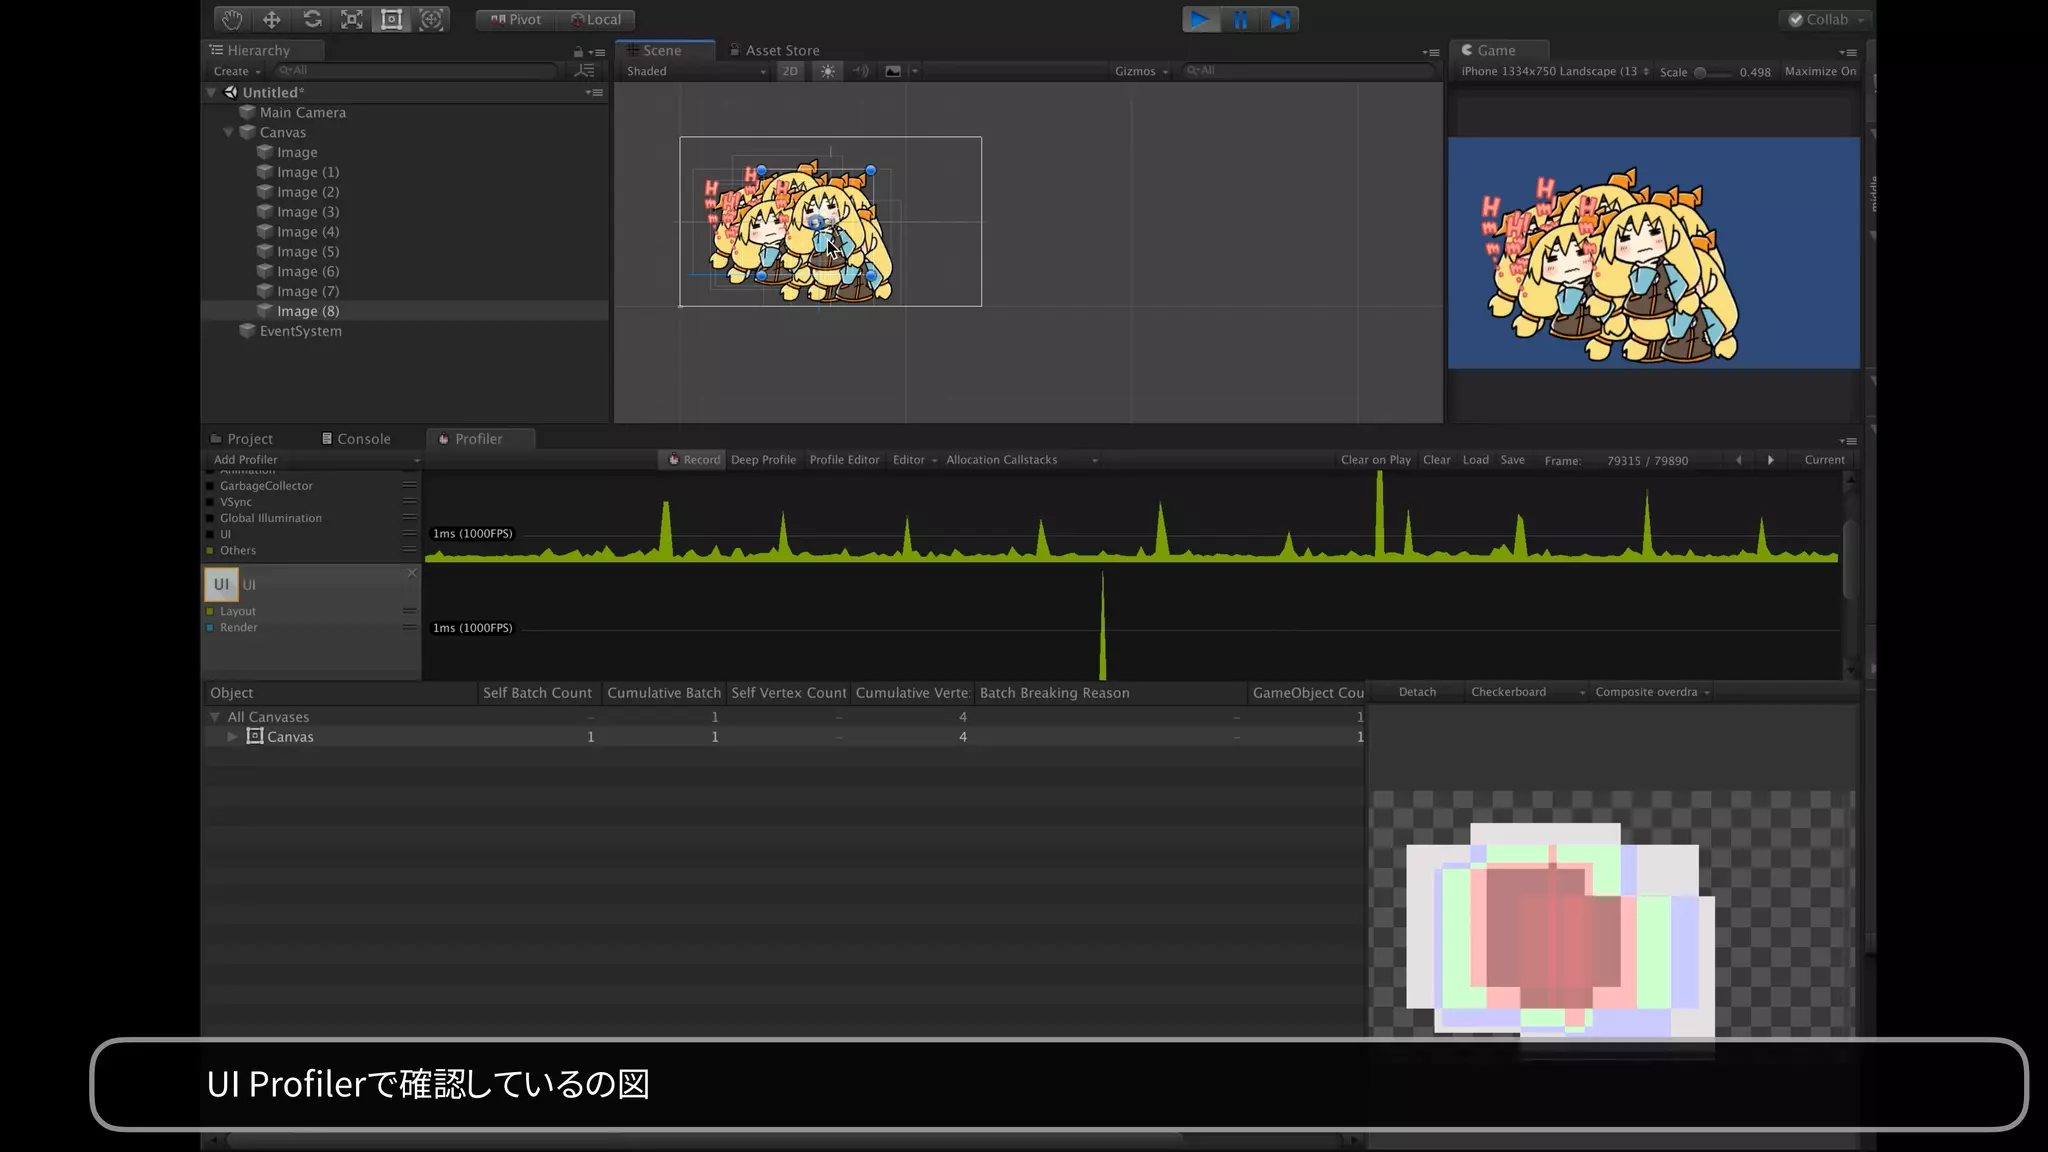This screenshot has height=1152, width=2048.
Task: Open the Asset Store tab
Action: [775, 50]
